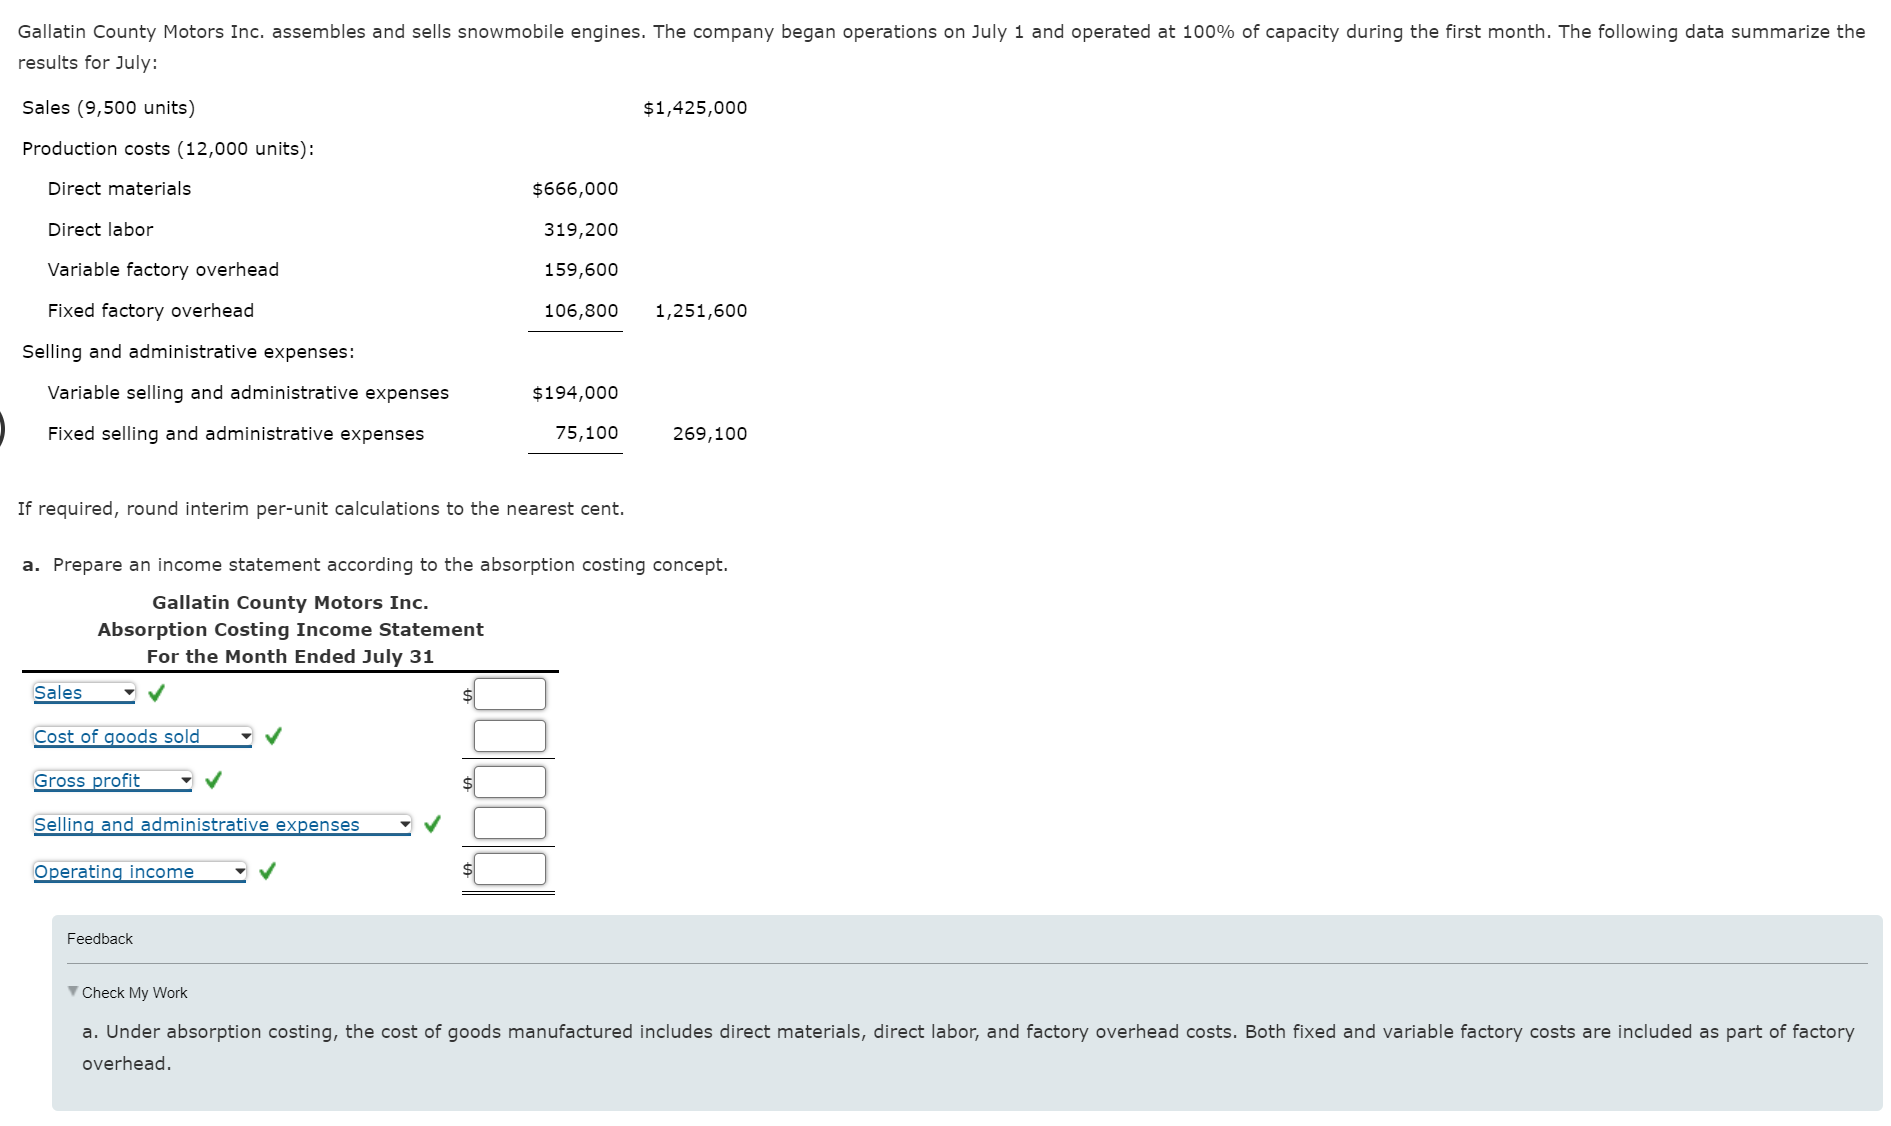Screen dimensions: 1891x1126
Task: Open Selling and administrative expenses dropdown
Action: click(222, 825)
